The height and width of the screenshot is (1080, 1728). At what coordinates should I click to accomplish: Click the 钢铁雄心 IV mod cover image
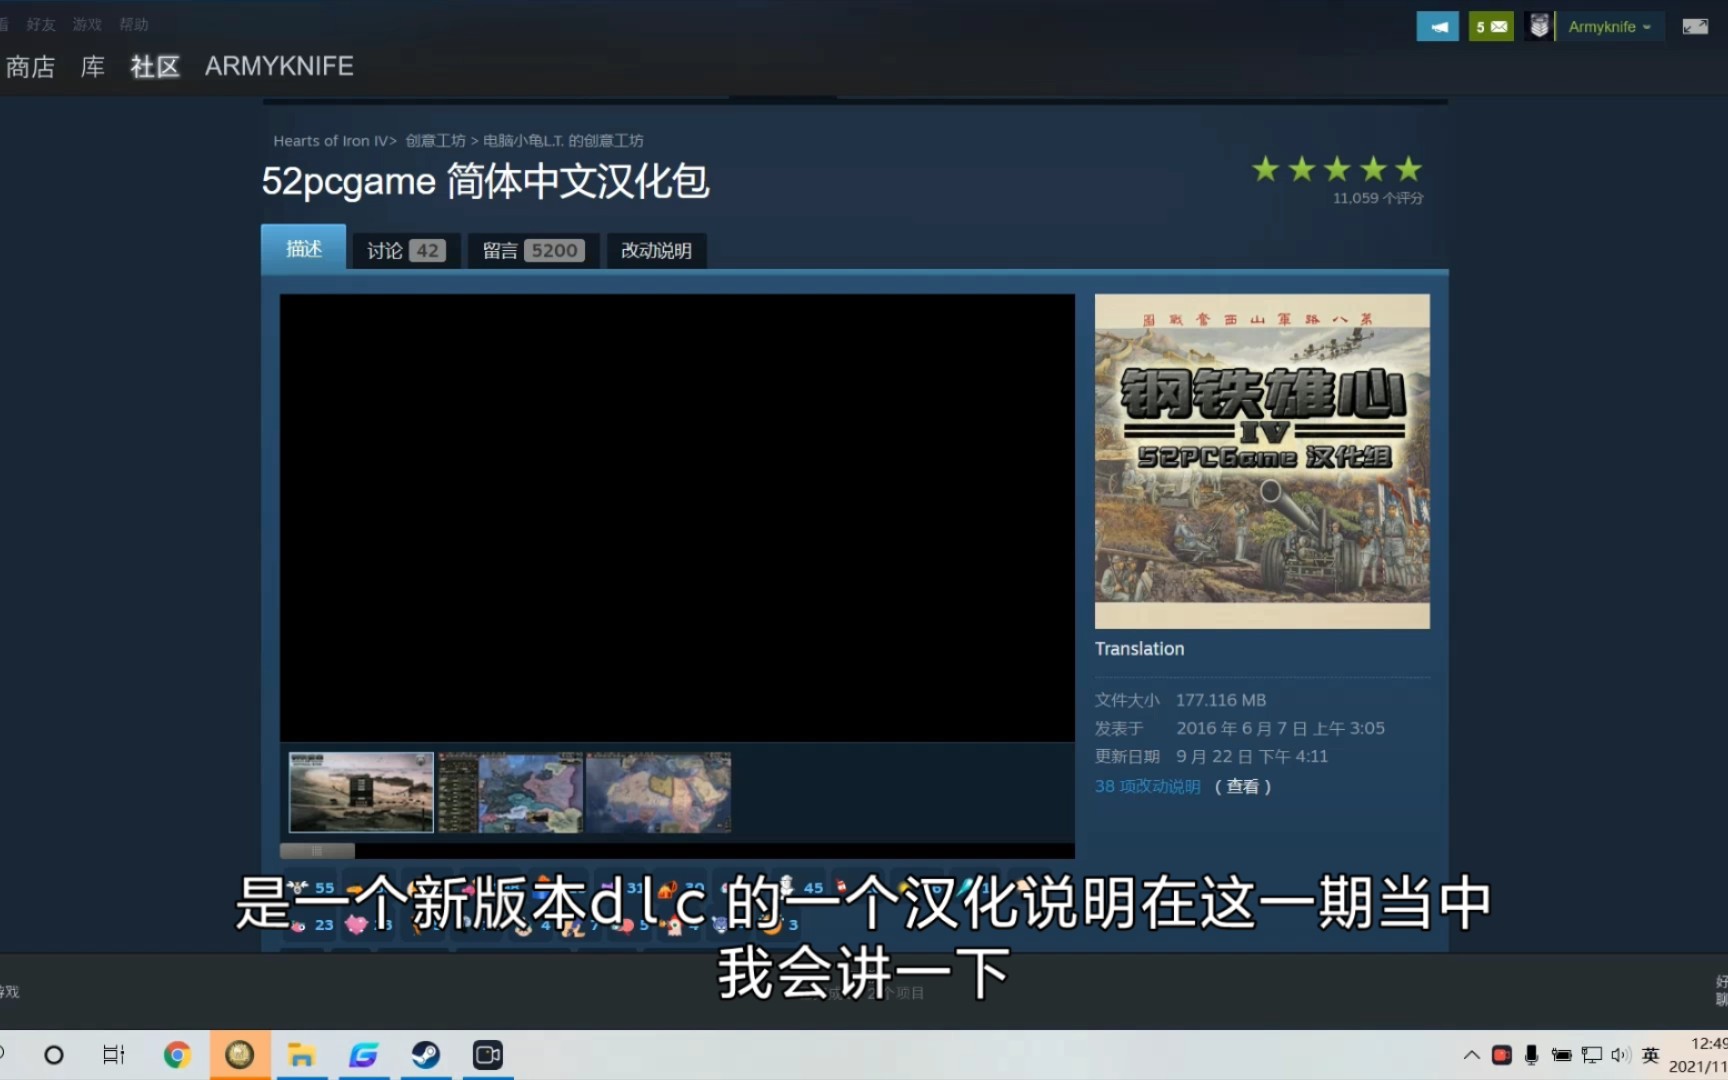(1262, 461)
